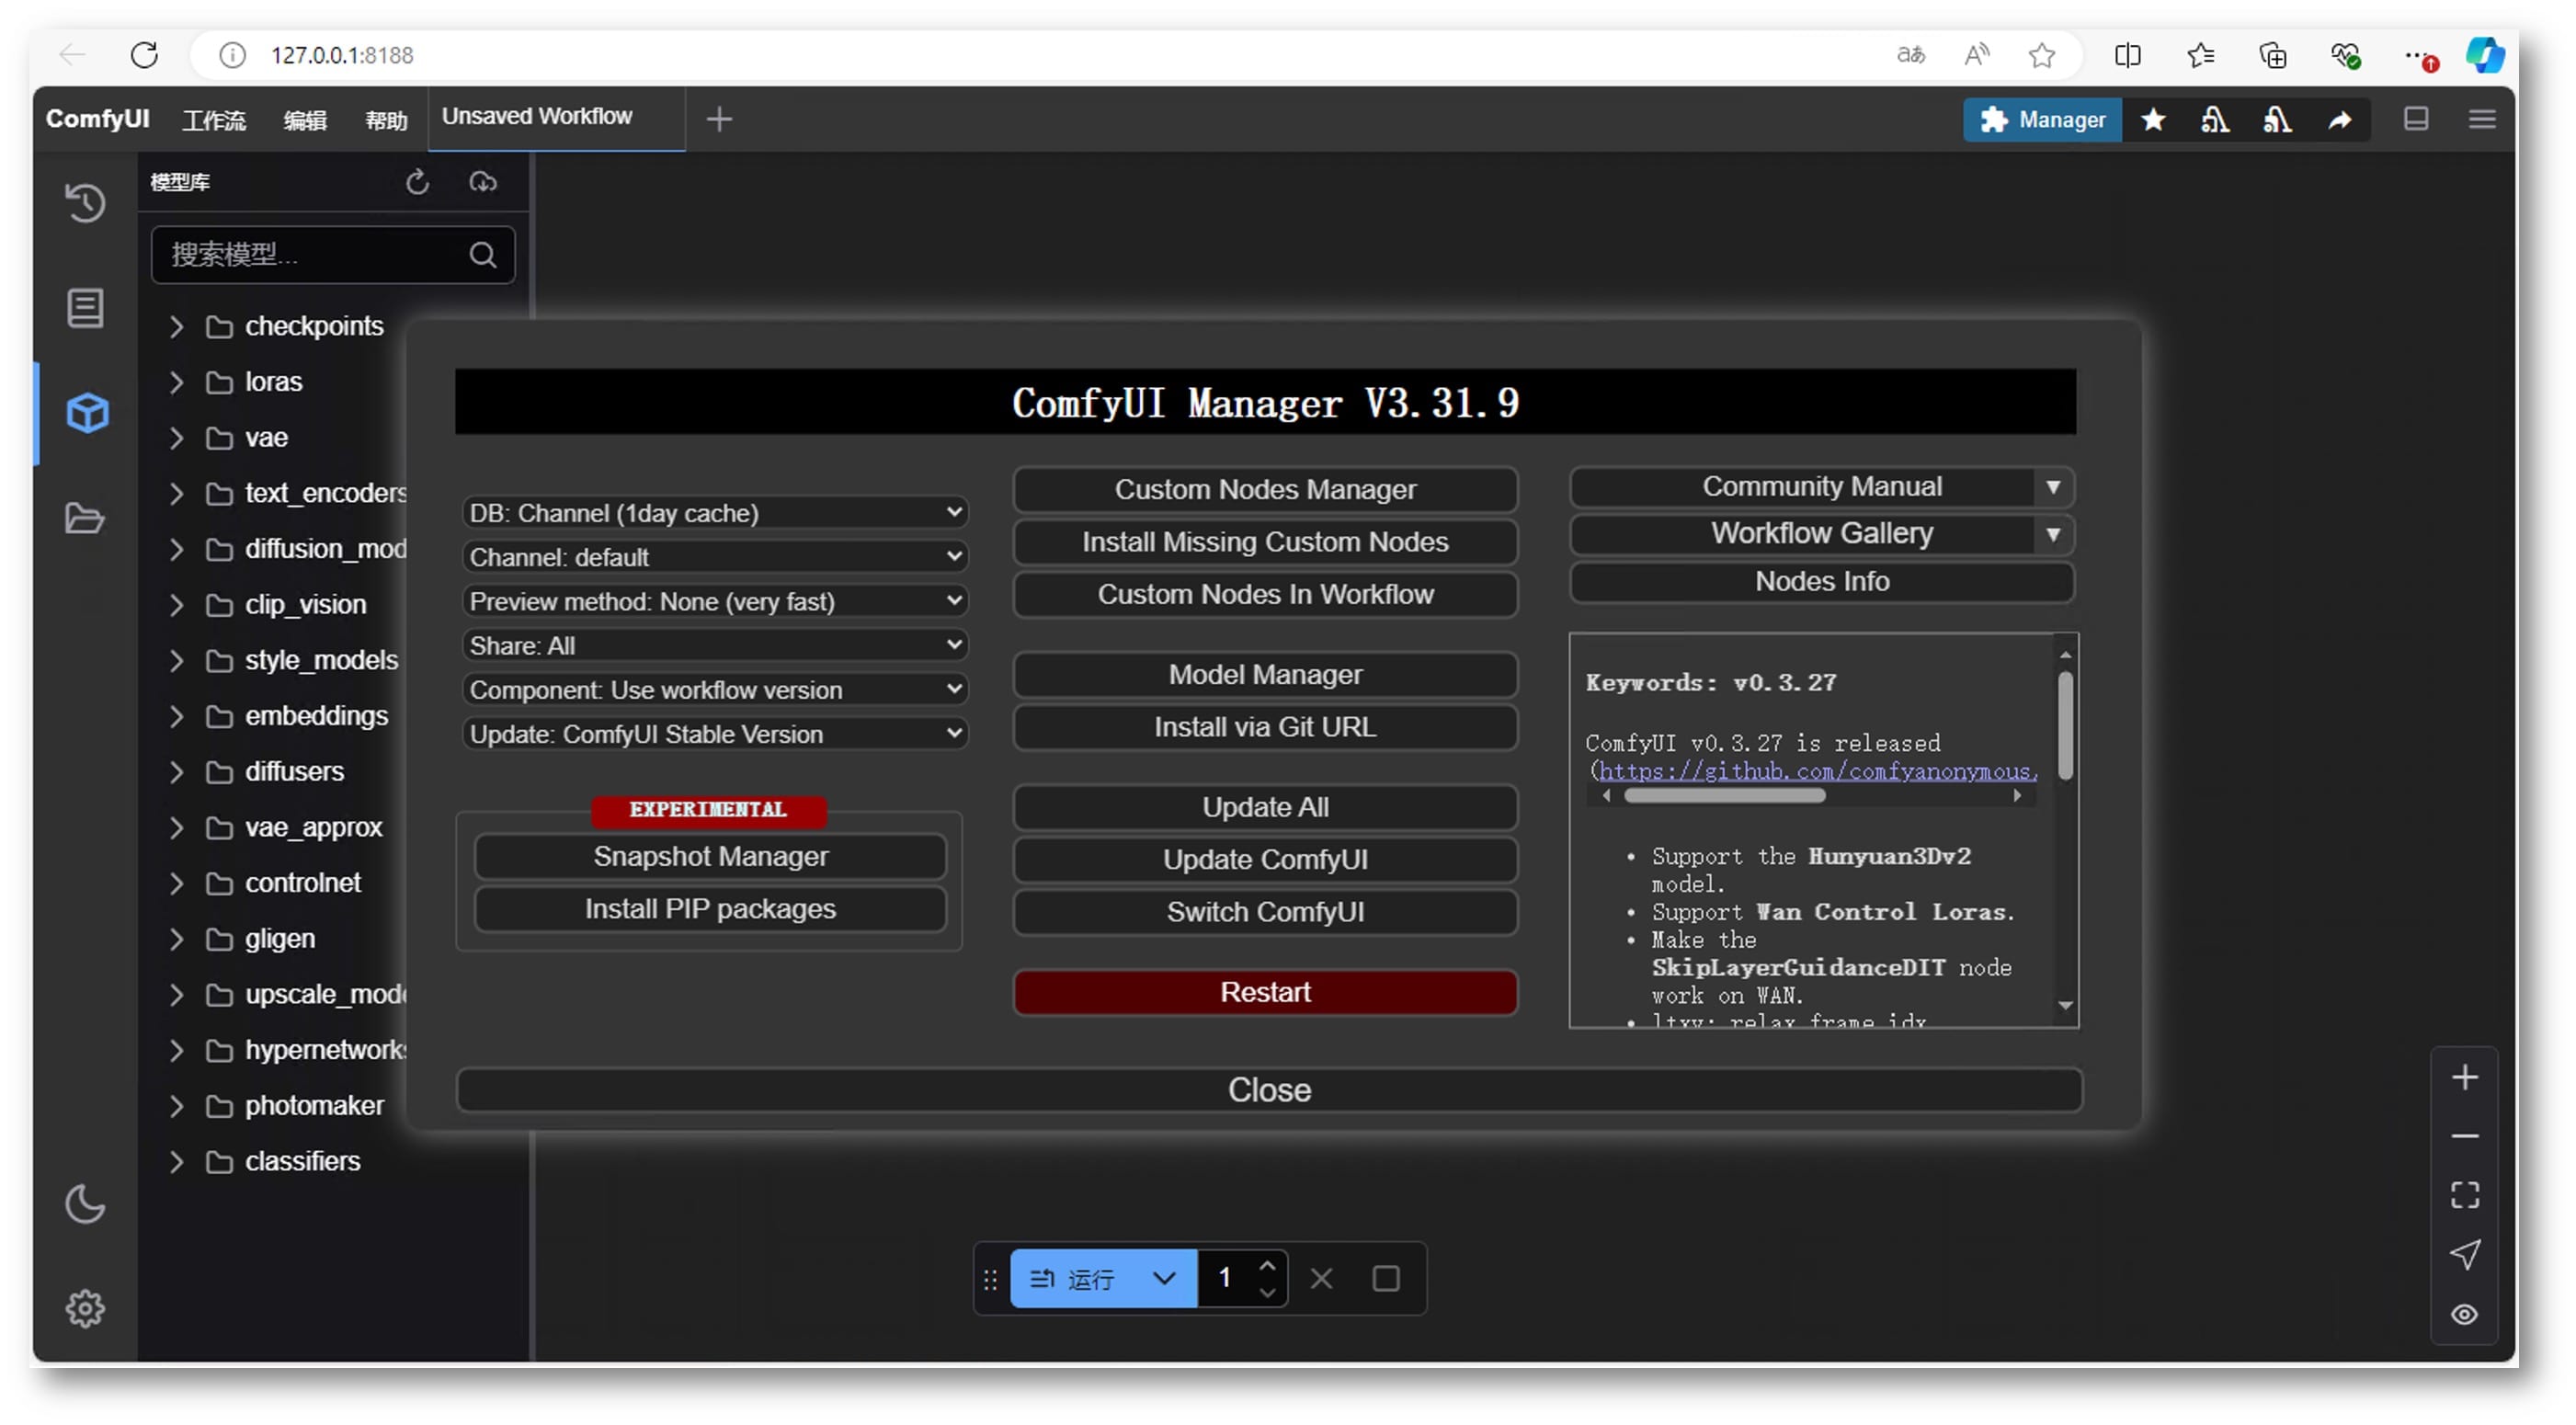2576x1425 pixels.
Task: Toggle the bottom panel icon in top bar
Action: click(x=2415, y=119)
